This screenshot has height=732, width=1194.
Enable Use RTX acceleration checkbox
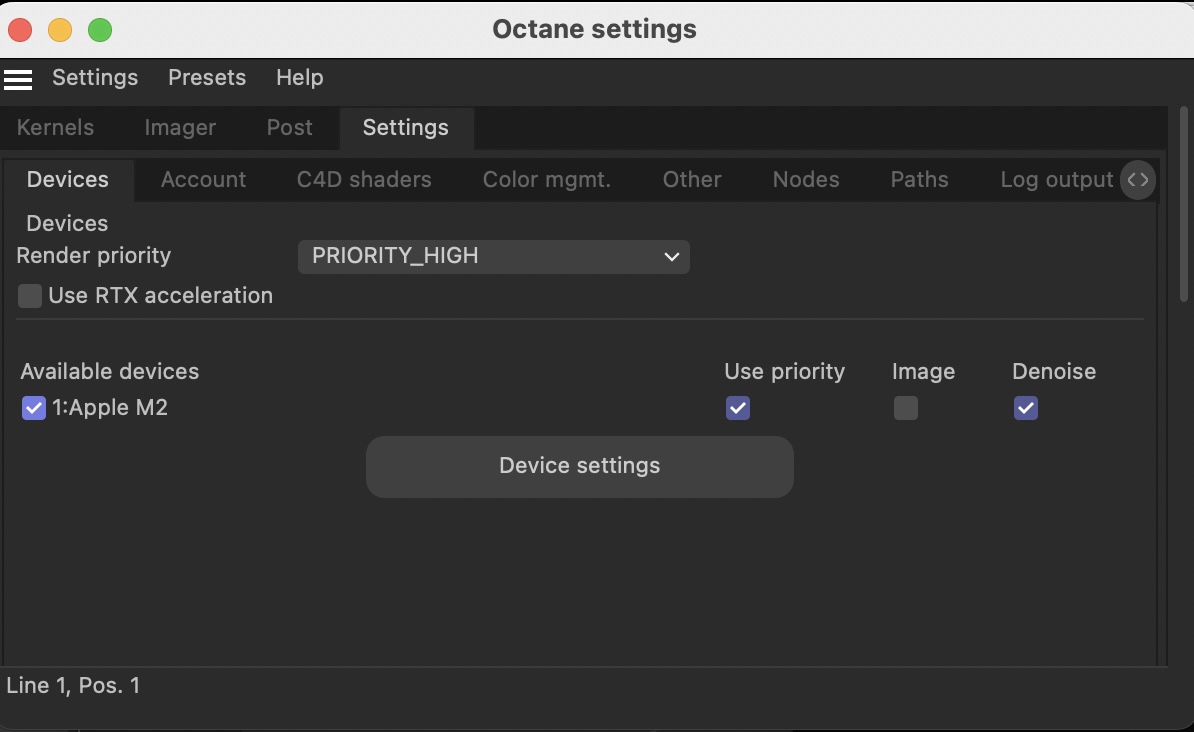coord(30,296)
